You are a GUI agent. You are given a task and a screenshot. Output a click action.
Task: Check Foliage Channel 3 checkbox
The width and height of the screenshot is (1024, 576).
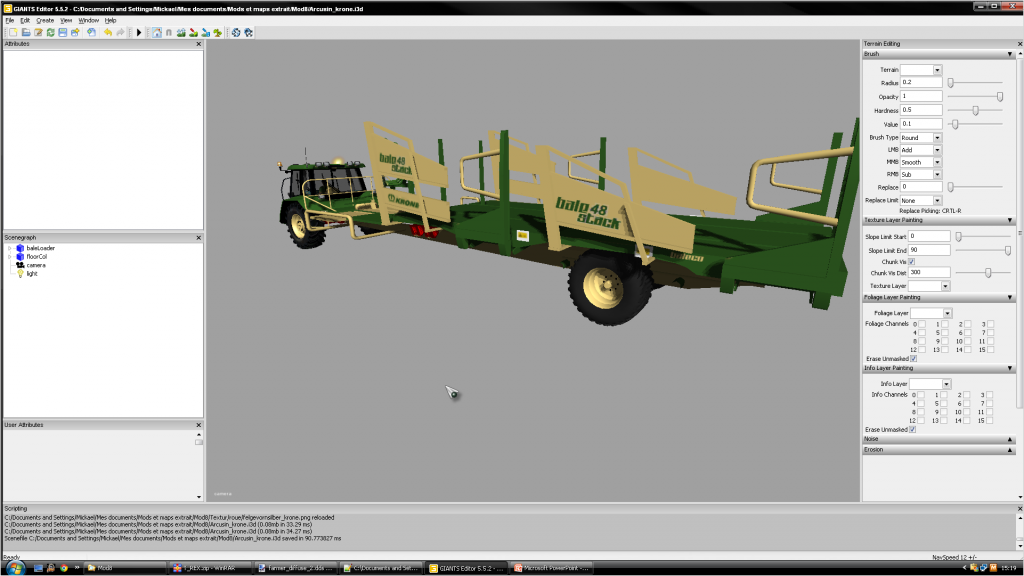991,324
